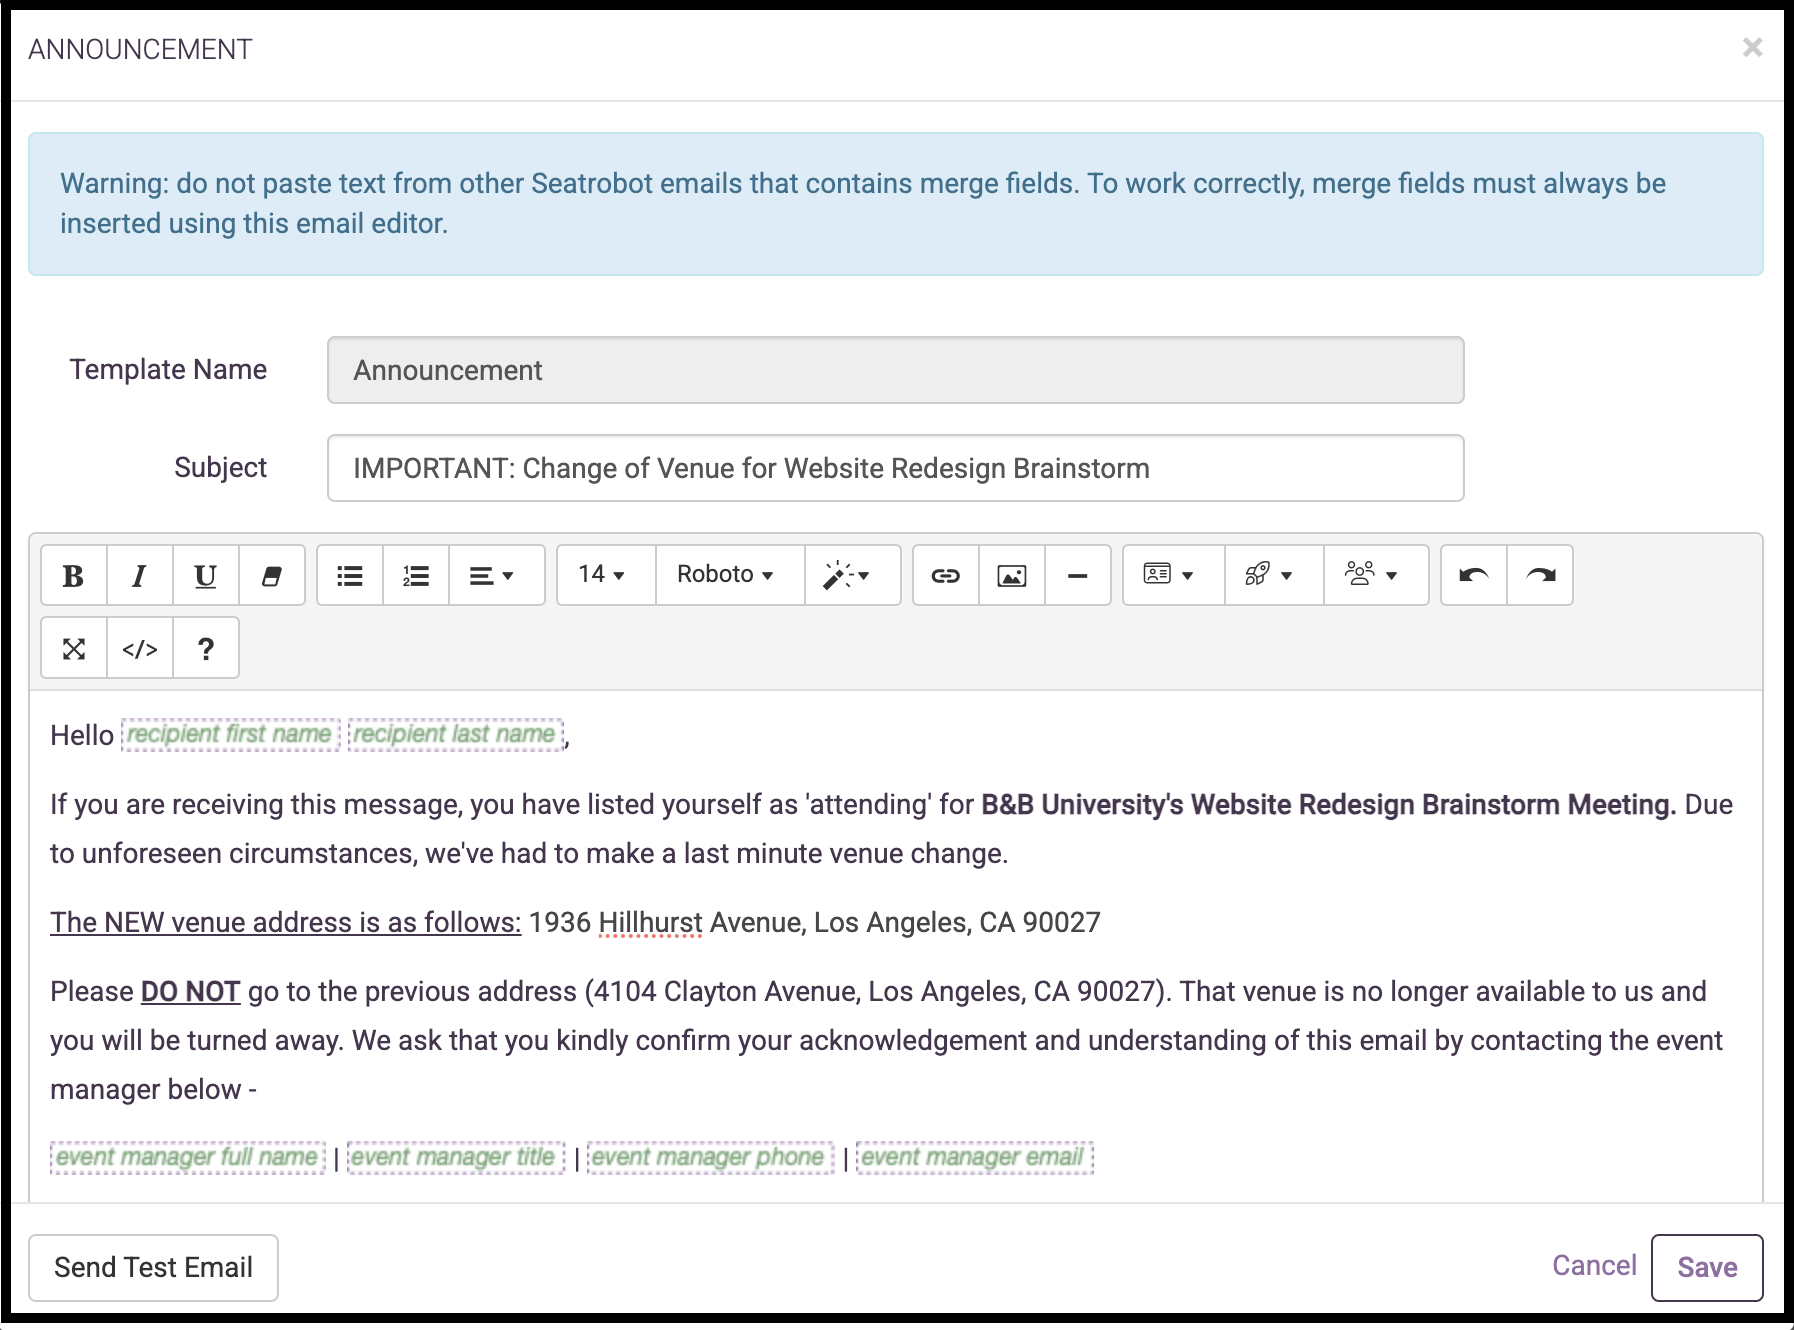Select the recipient last name merge field

pos(455,734)
